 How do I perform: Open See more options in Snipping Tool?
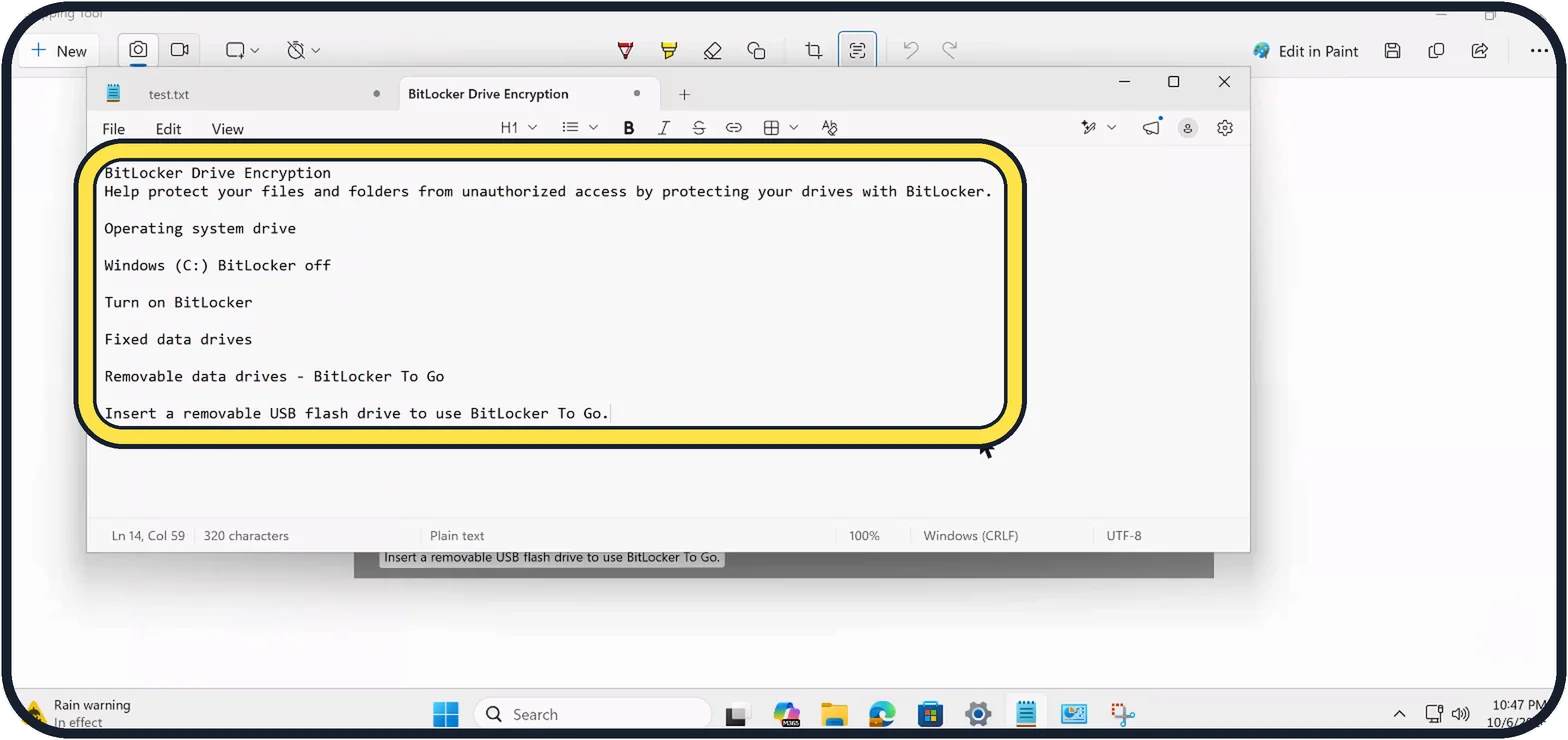[x=1538, y=51]
